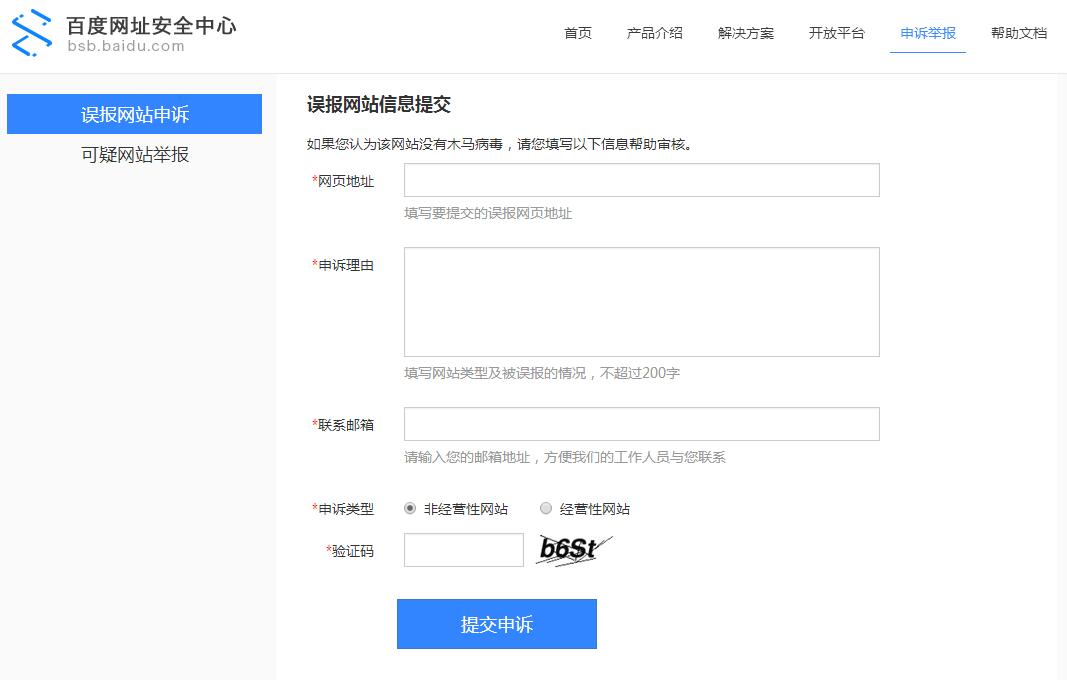The height and width of the screenshot is (680, 1067).
Task: Click the bsb.baidu.com text under the title
Action: click(x=126, y=46)
